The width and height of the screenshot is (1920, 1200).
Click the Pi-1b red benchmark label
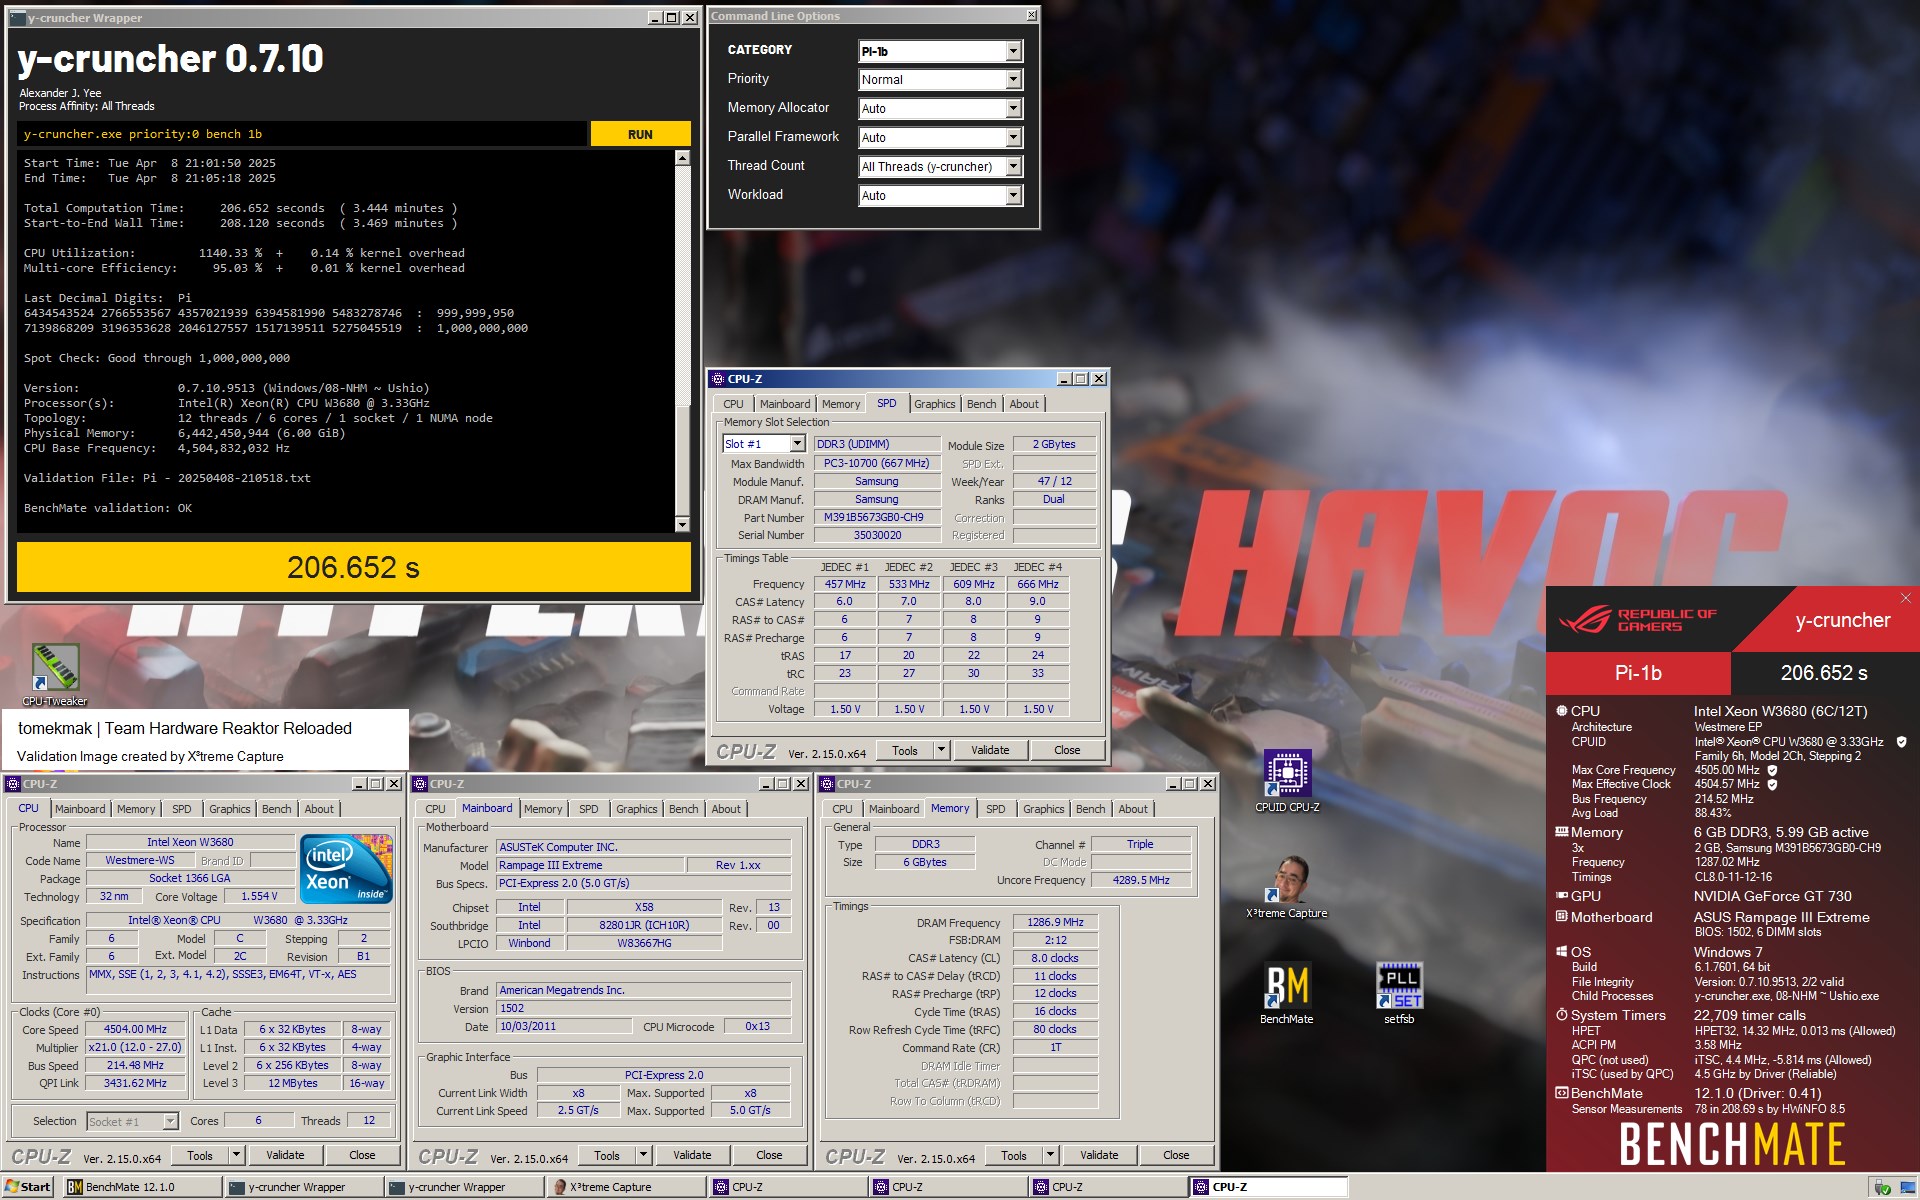tap(1638, 673)
